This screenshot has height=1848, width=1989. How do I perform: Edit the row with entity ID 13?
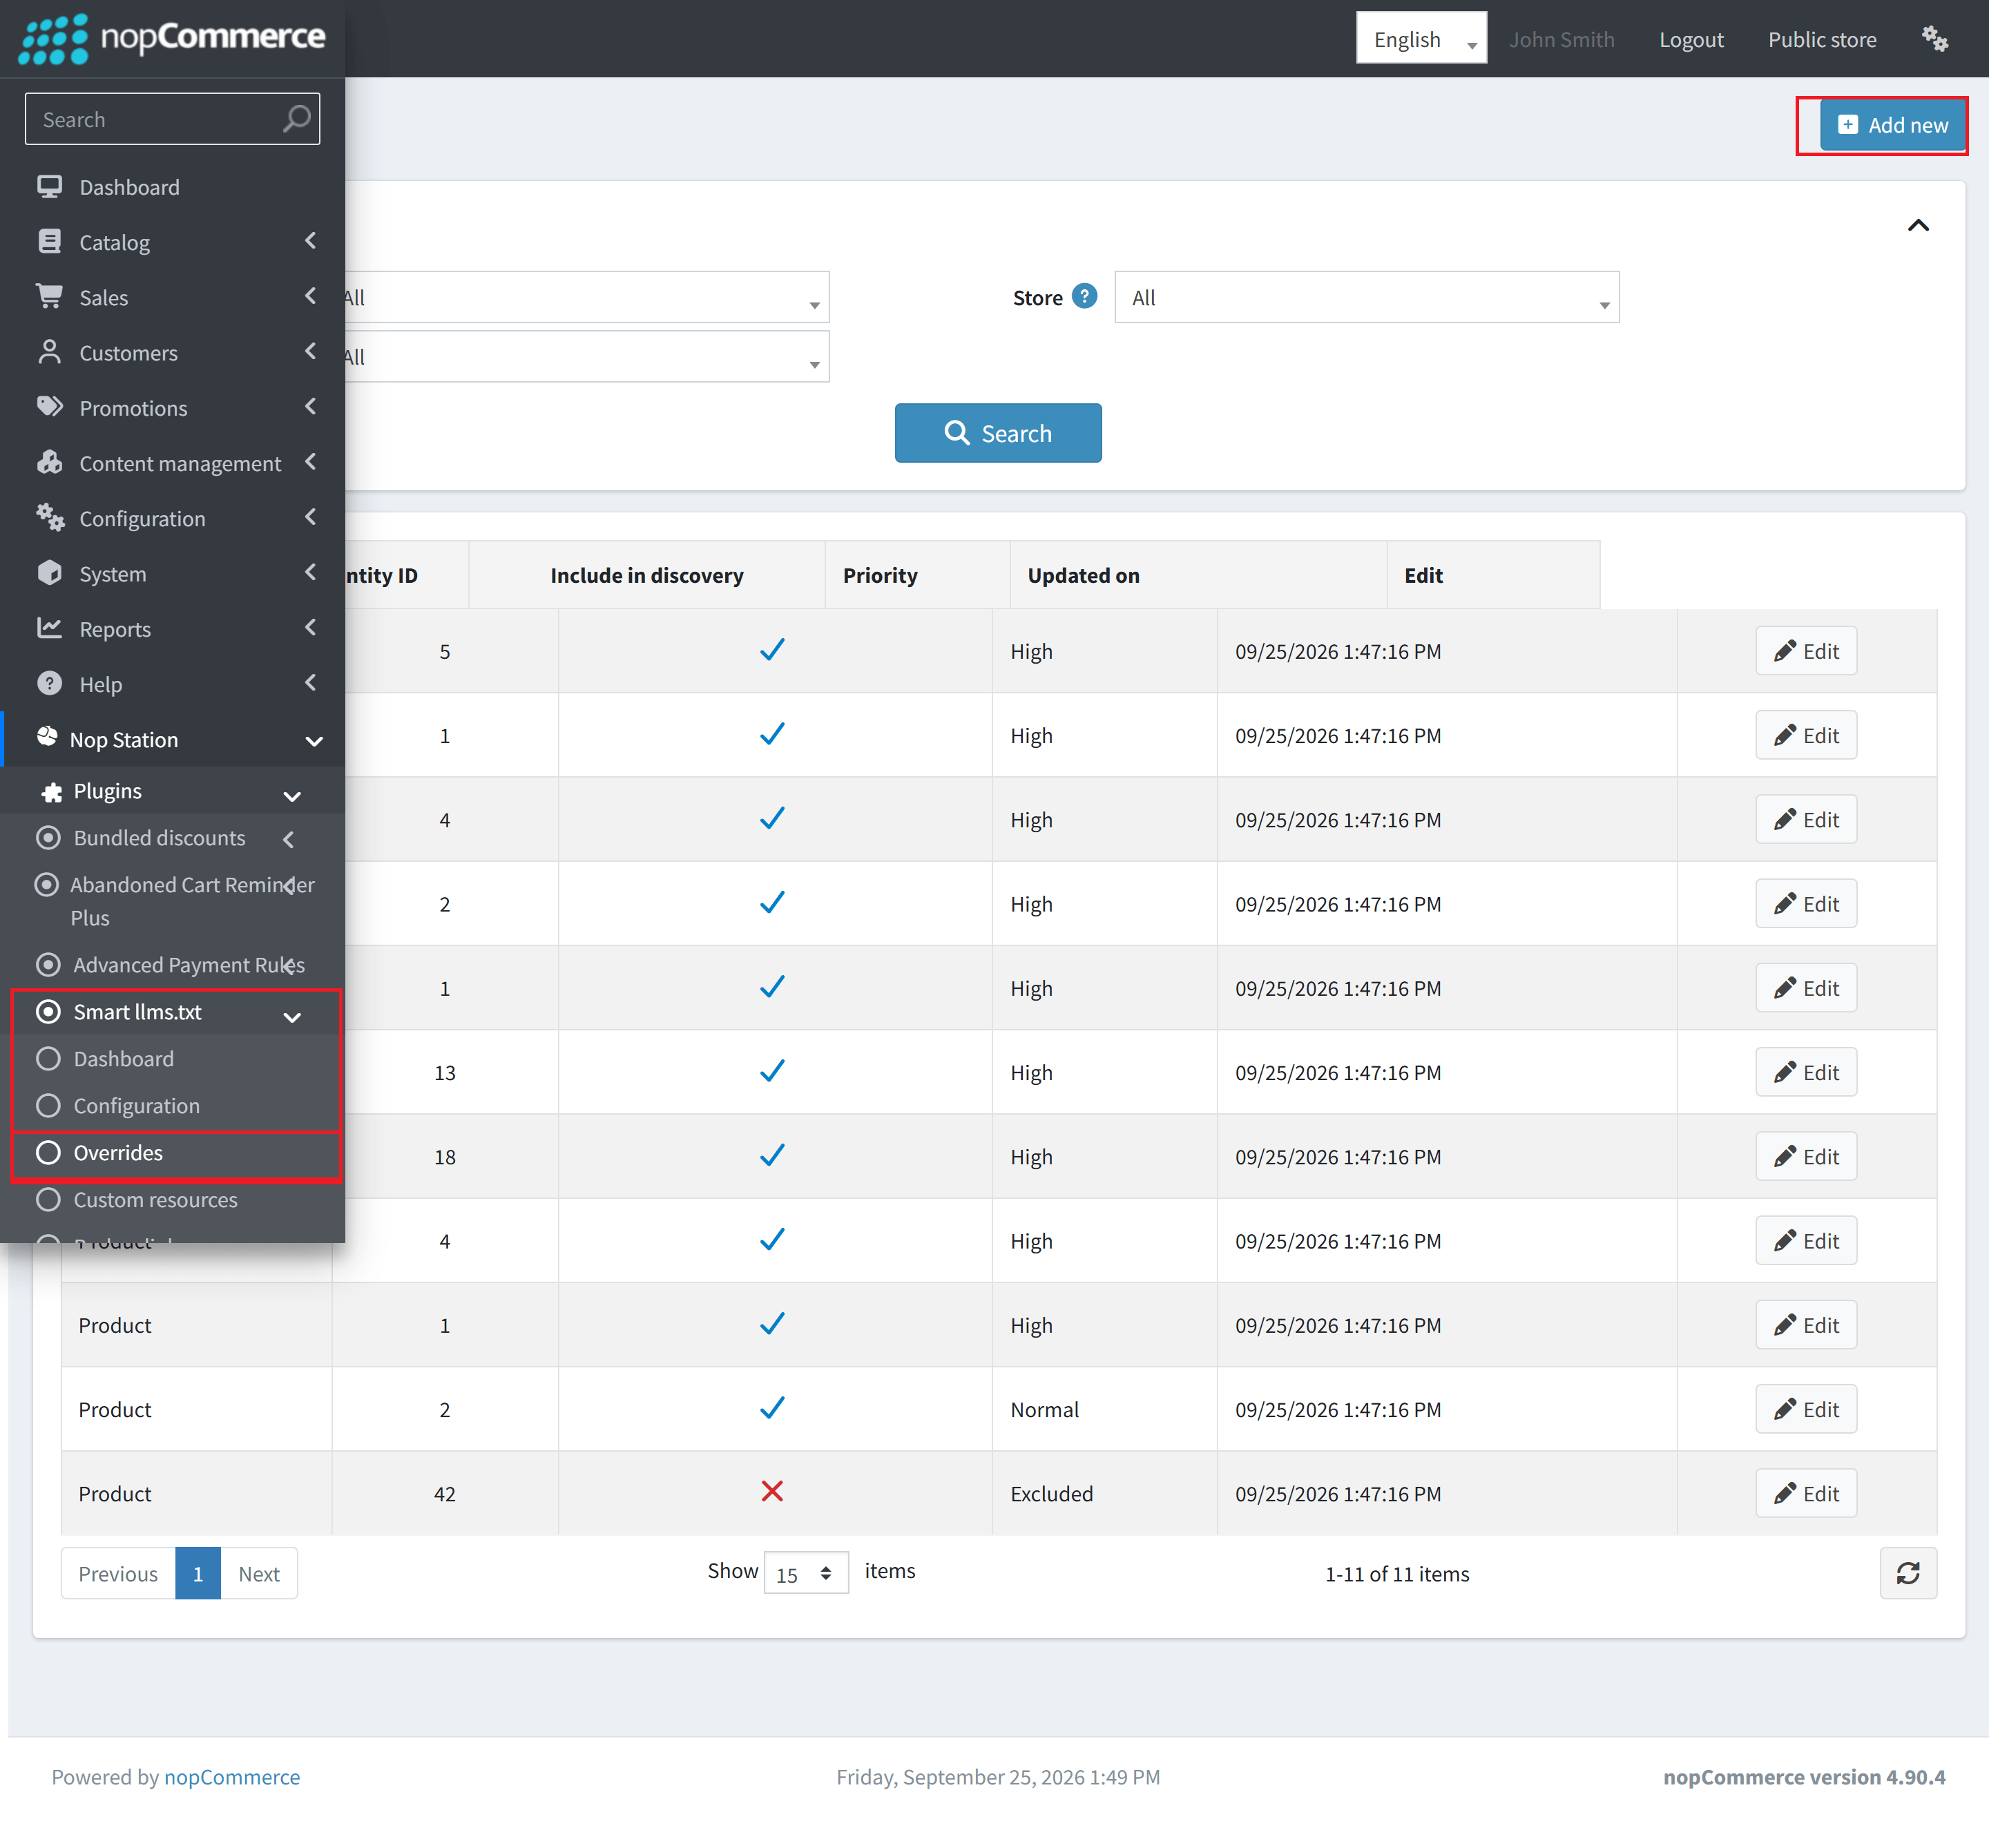click(x=1805, y=1072)
